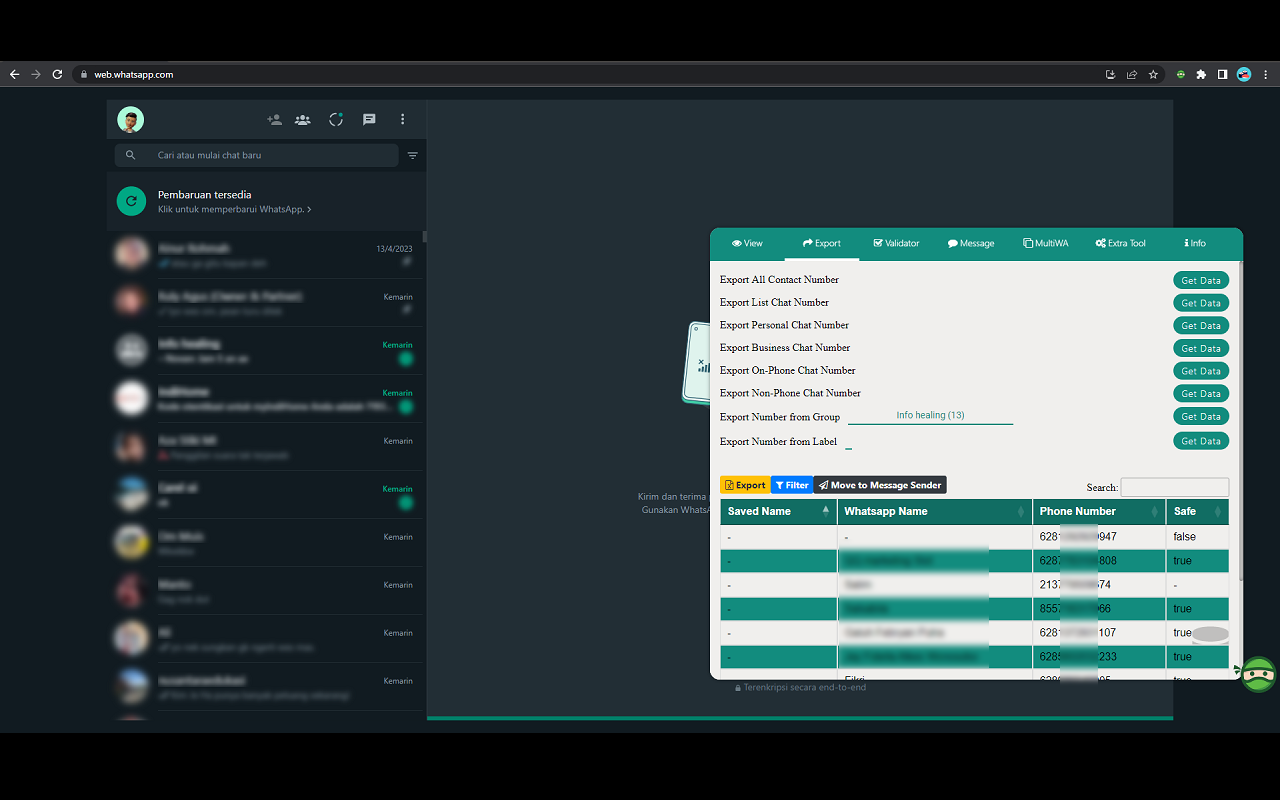Sort table by Phone Number column
Image resolution: width=1280 pixels, height=800 pixels.
1100,511
